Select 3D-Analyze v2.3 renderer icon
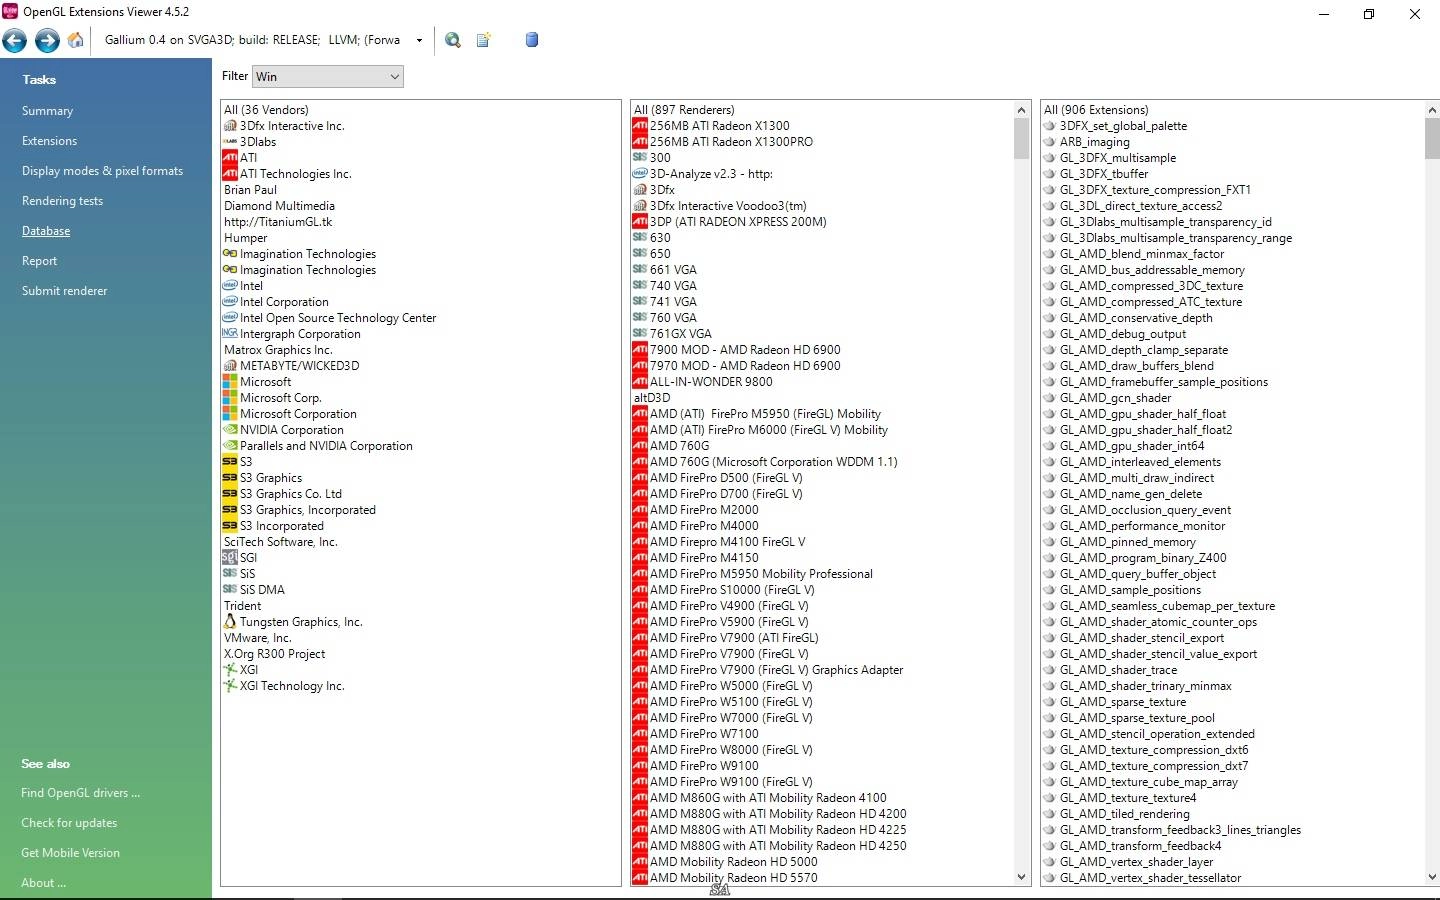The width and height of the screenshot is (1440, 900). [640, 174]
